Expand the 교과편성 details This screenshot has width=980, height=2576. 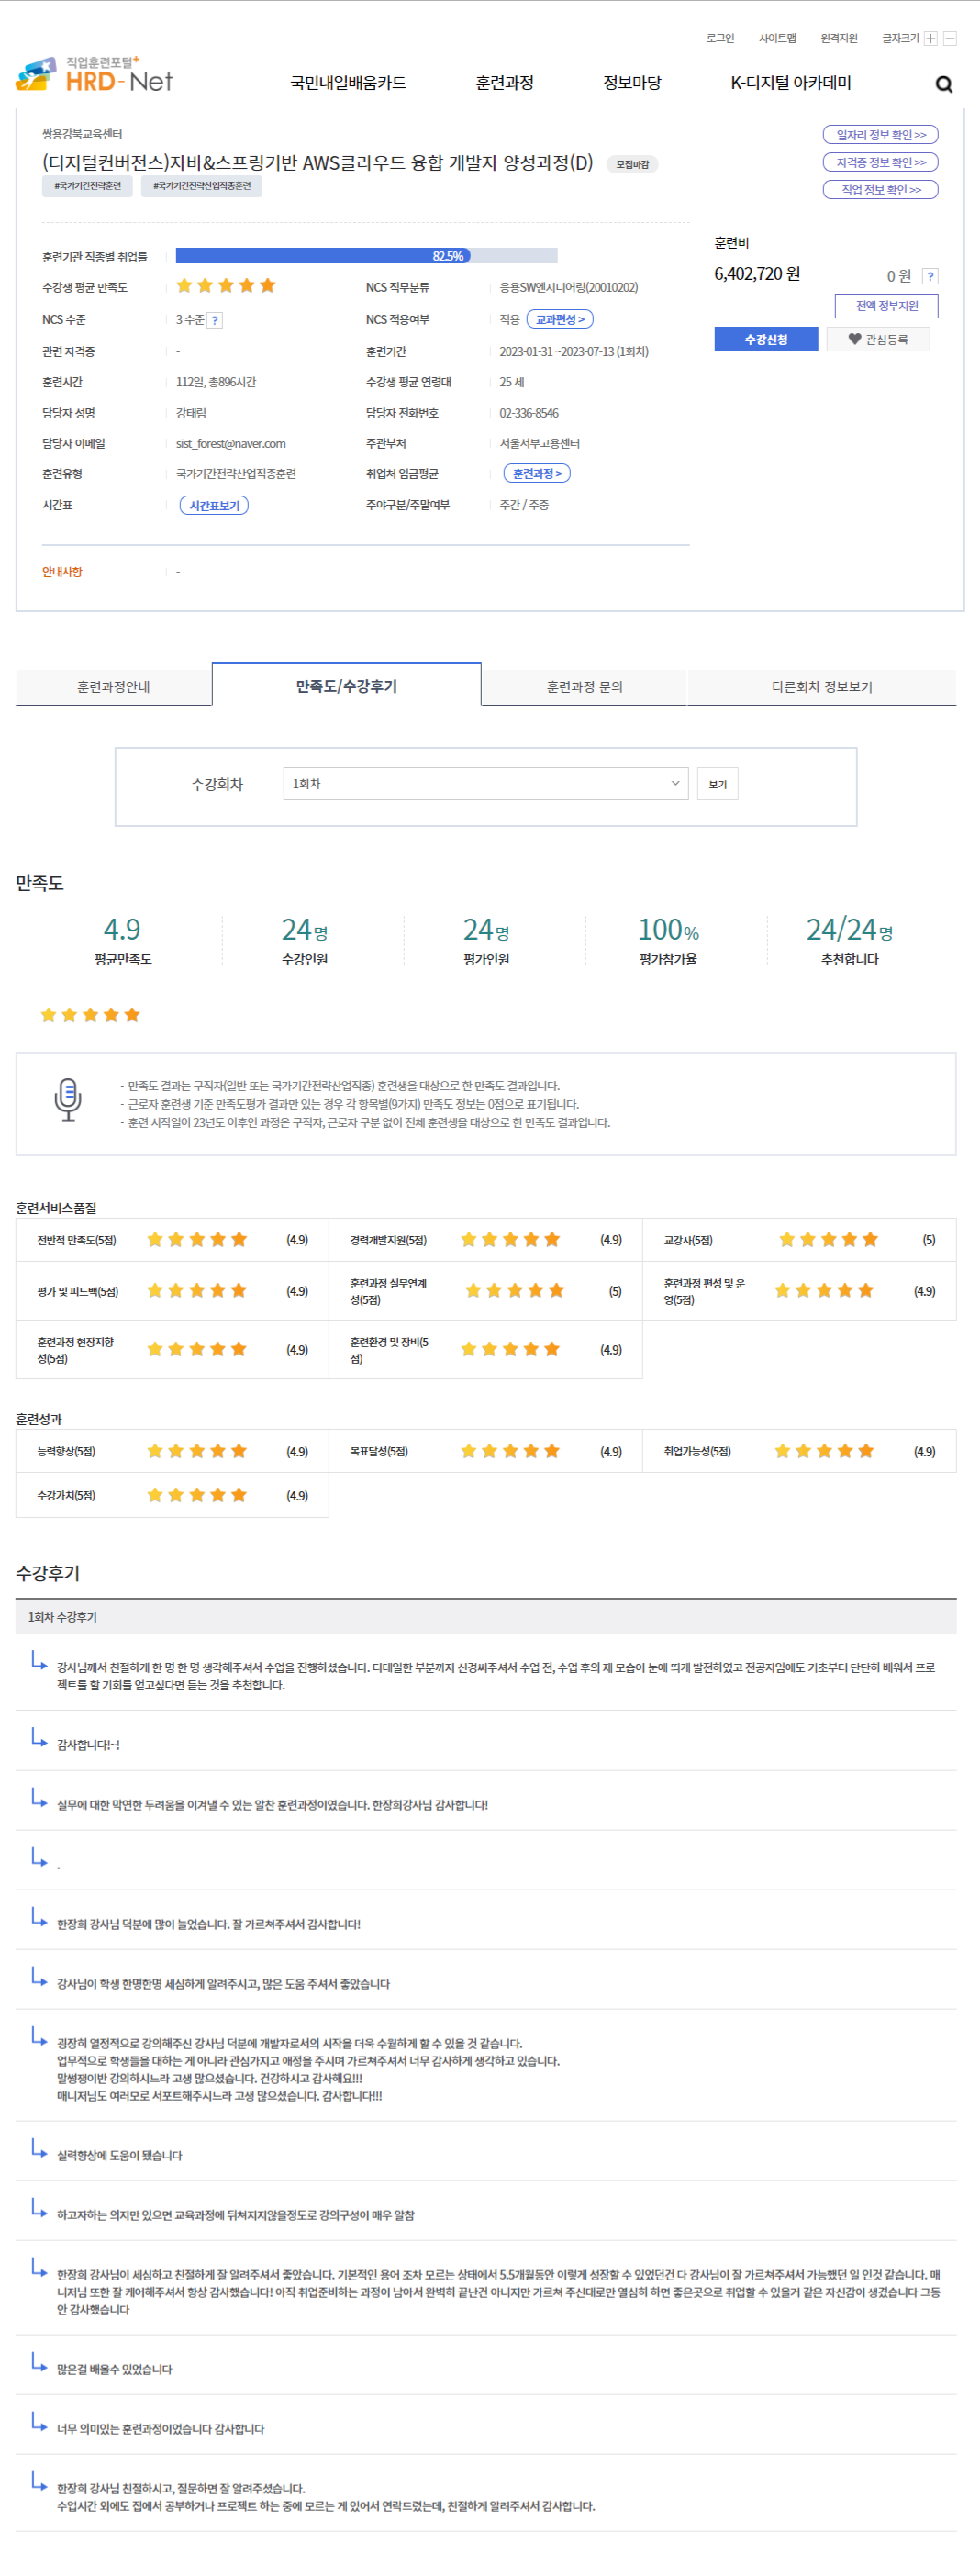560,320
